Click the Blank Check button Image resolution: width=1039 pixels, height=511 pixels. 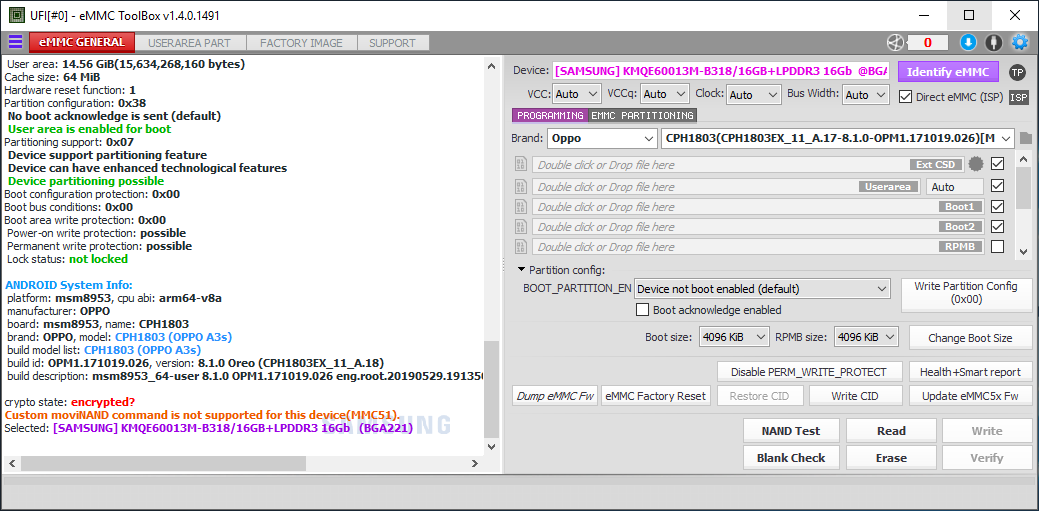tap(791, 458)
